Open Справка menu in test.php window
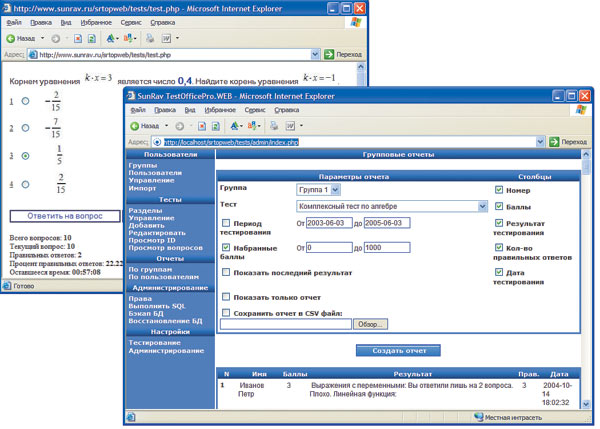Screen dimensions: 600x429 point(163,23)
